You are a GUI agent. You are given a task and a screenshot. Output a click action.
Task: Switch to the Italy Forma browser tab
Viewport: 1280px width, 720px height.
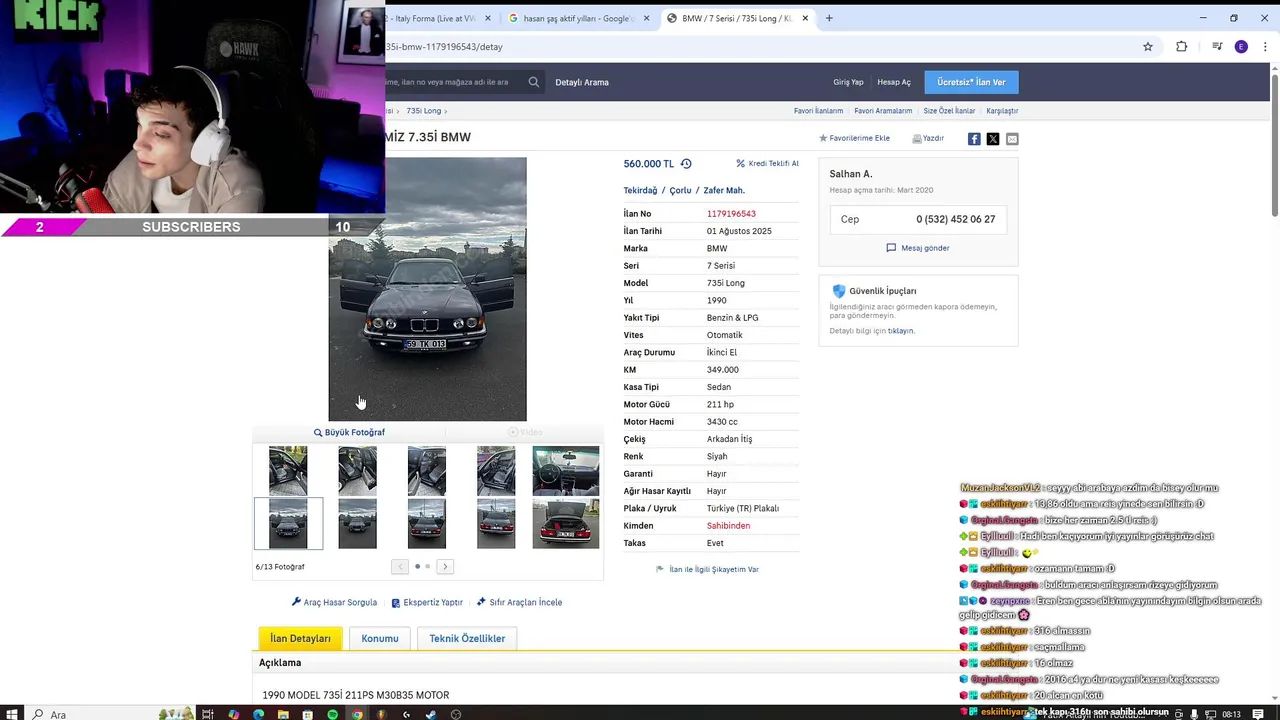(435, 18)
